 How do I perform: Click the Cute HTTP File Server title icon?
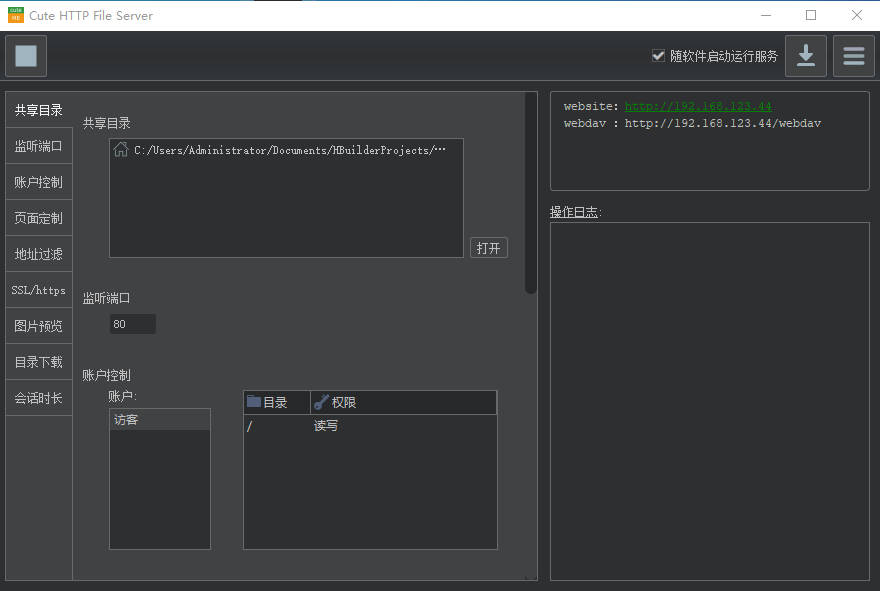[x=16, y=15]
